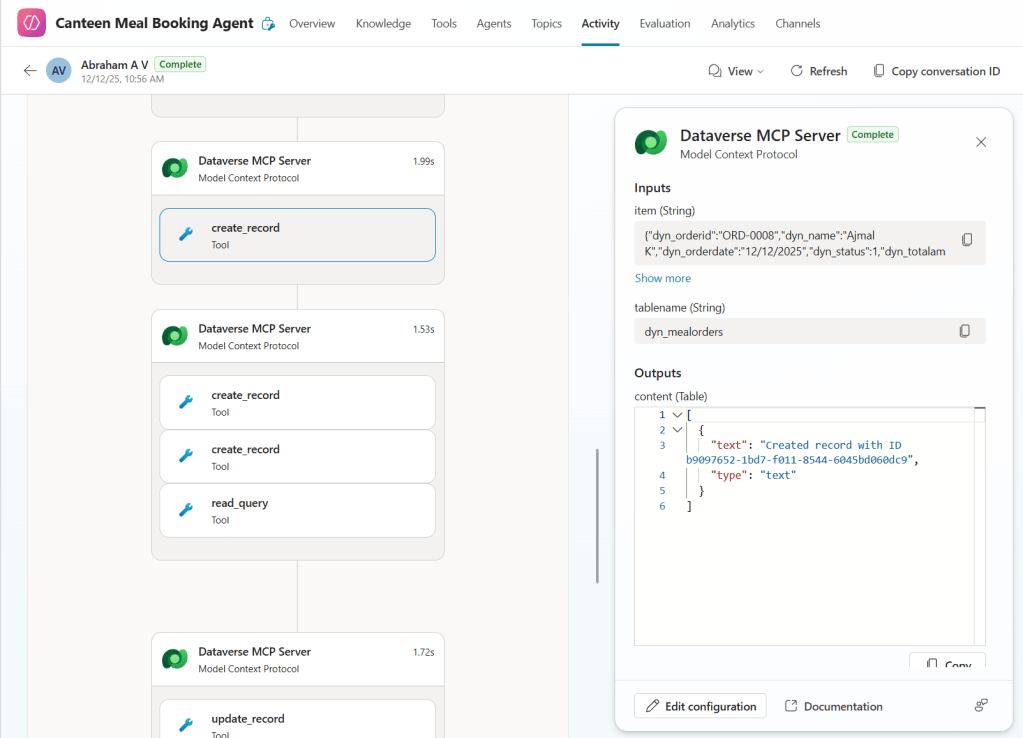Click the AV user avatar
Screen dimensions: 1023x738
click(x=59, y=71)
